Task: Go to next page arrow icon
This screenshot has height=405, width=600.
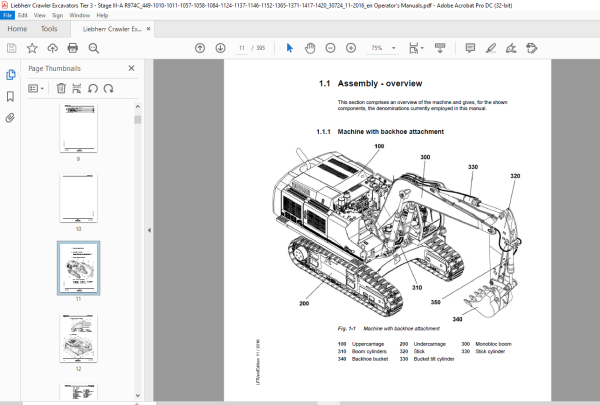Action: coord(220,48)
